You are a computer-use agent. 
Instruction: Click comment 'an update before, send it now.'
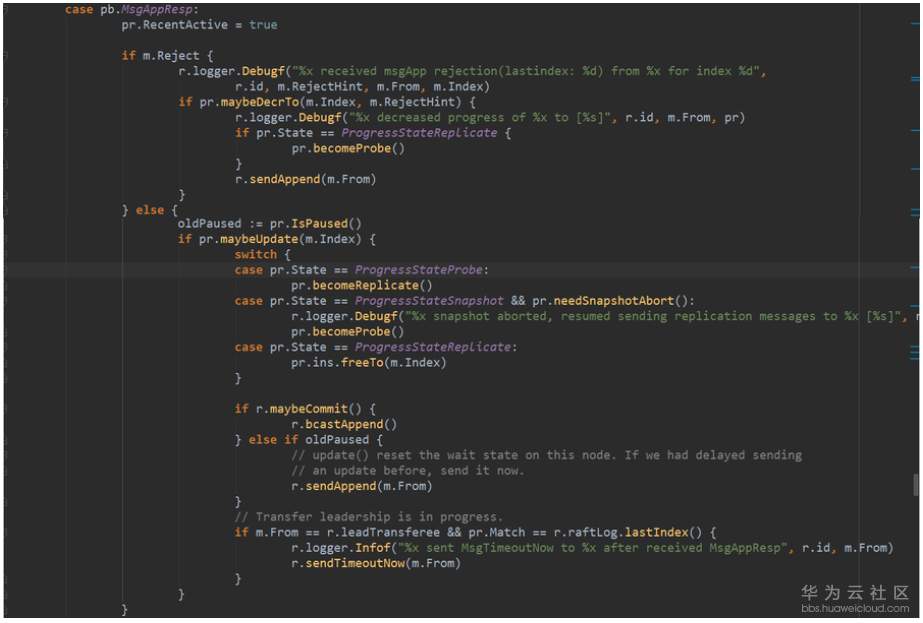tap(407, 470)
